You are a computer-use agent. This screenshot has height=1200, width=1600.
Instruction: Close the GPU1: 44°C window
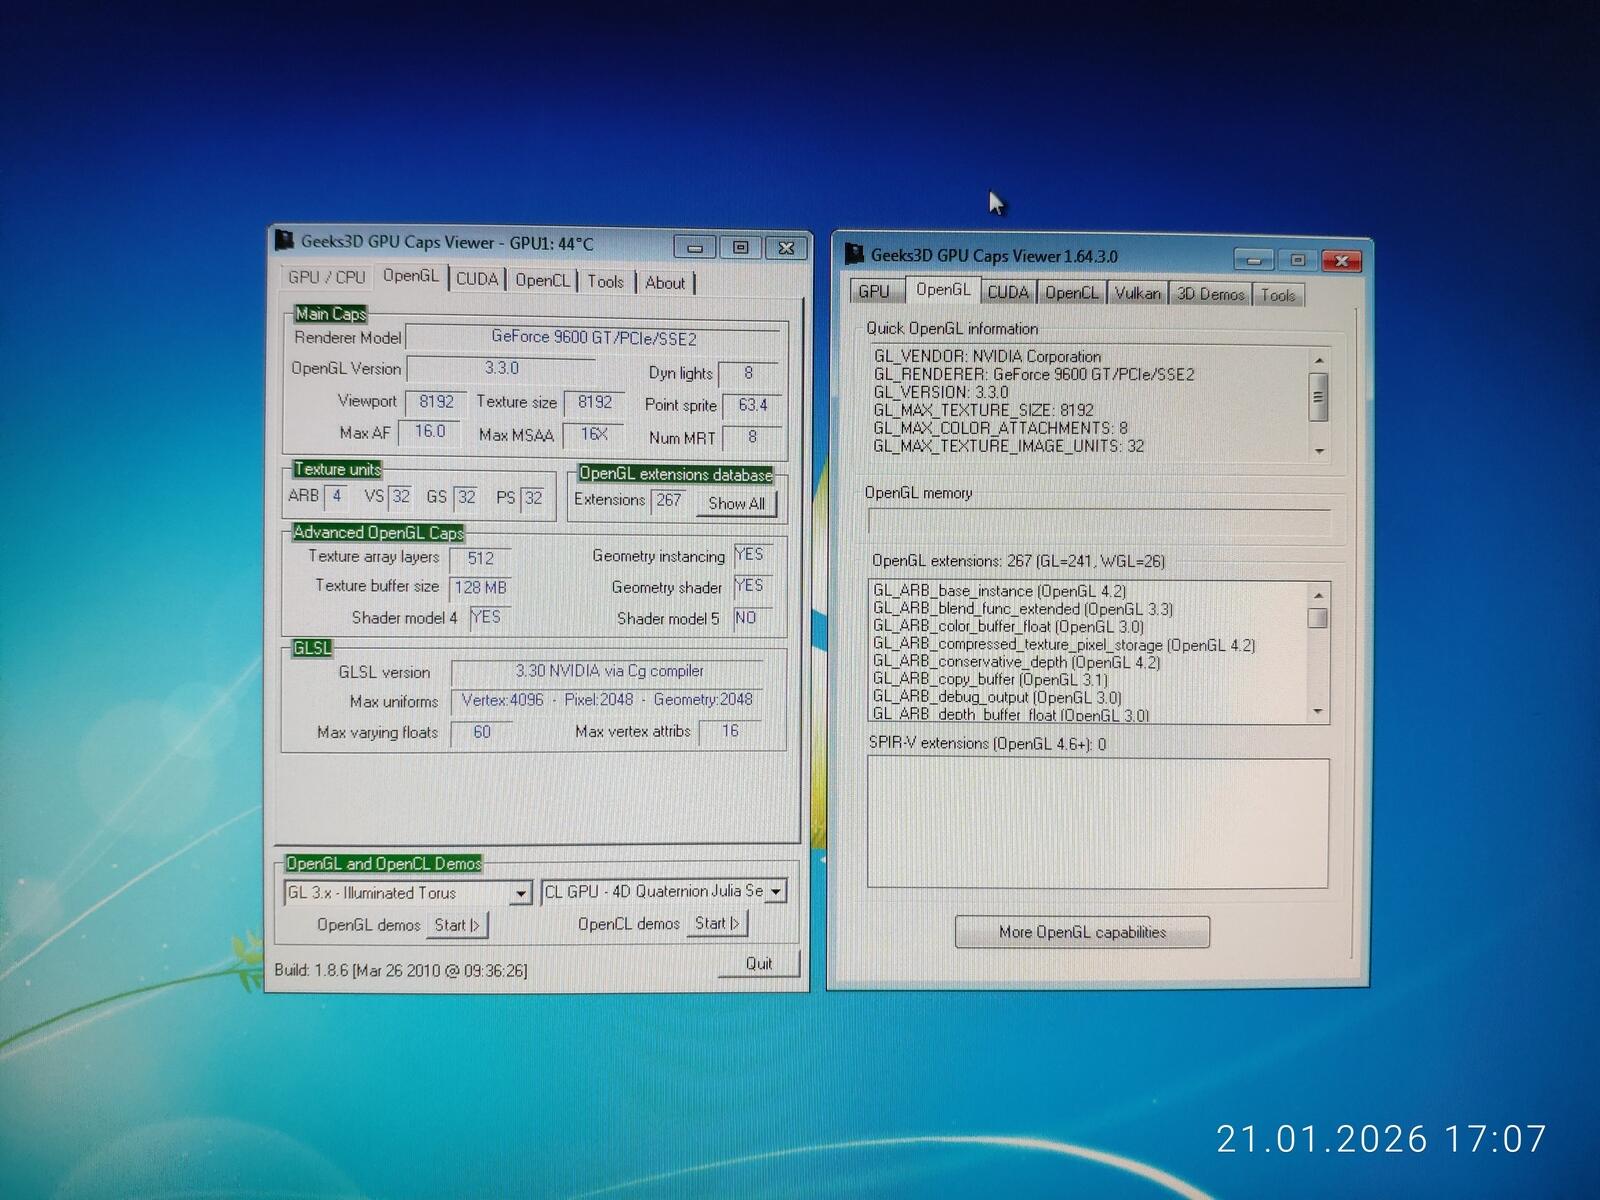786,247
